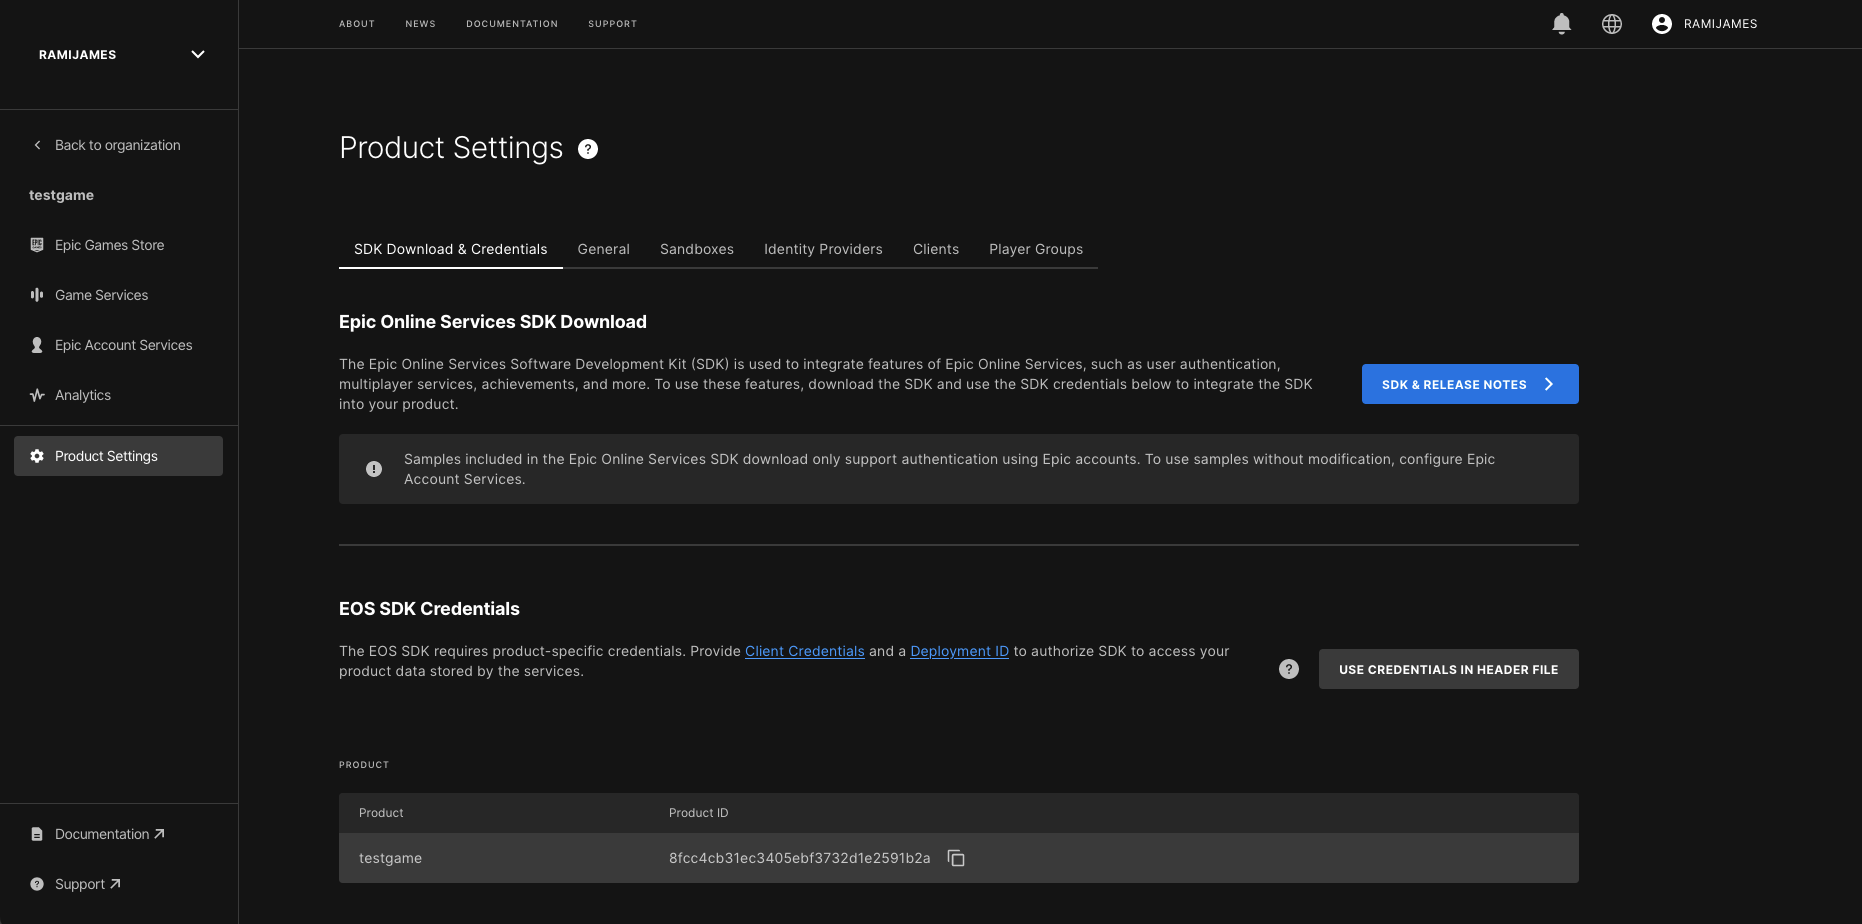Open the Clients tab
The height and width of the screenshot is (924, 1862).
(x=936, y=249)
